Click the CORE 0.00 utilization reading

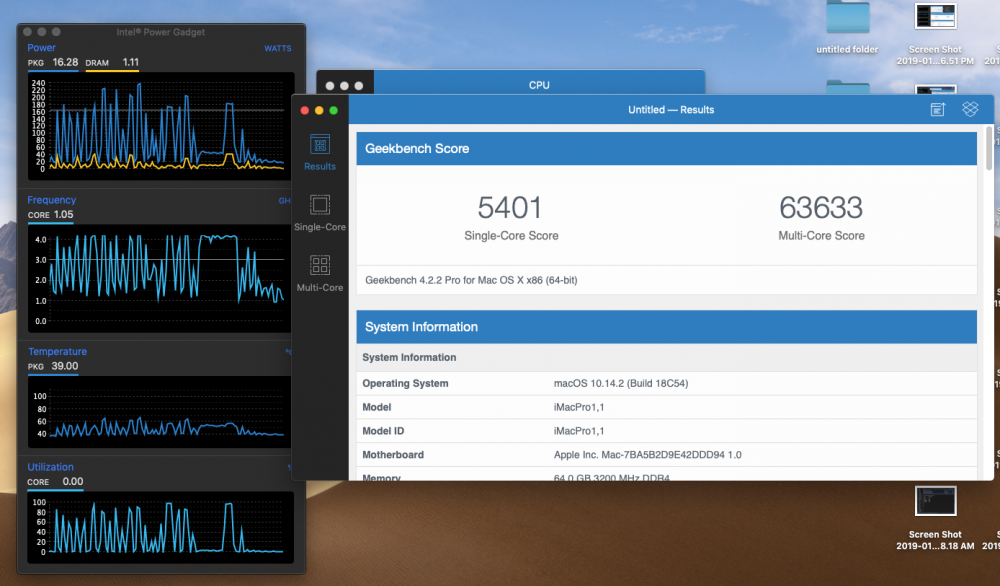pos(55,482)
